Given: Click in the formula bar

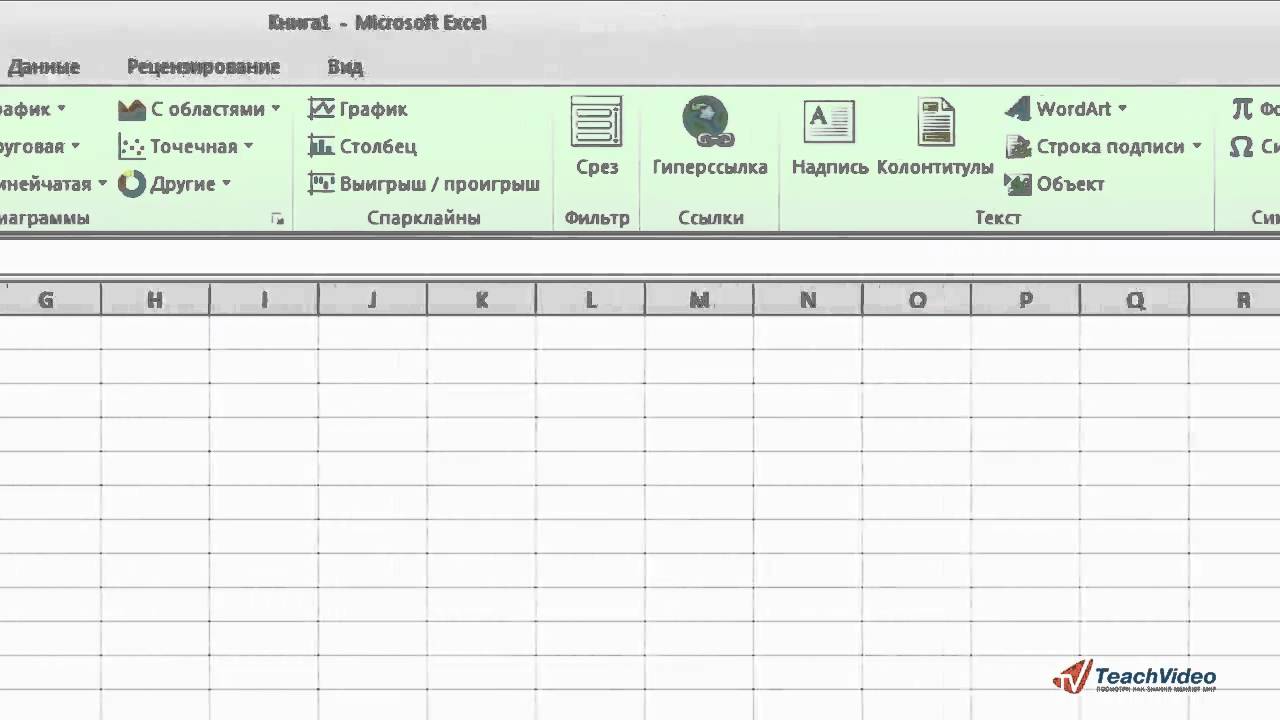Looking at the screenshot, I should (640, 258).
